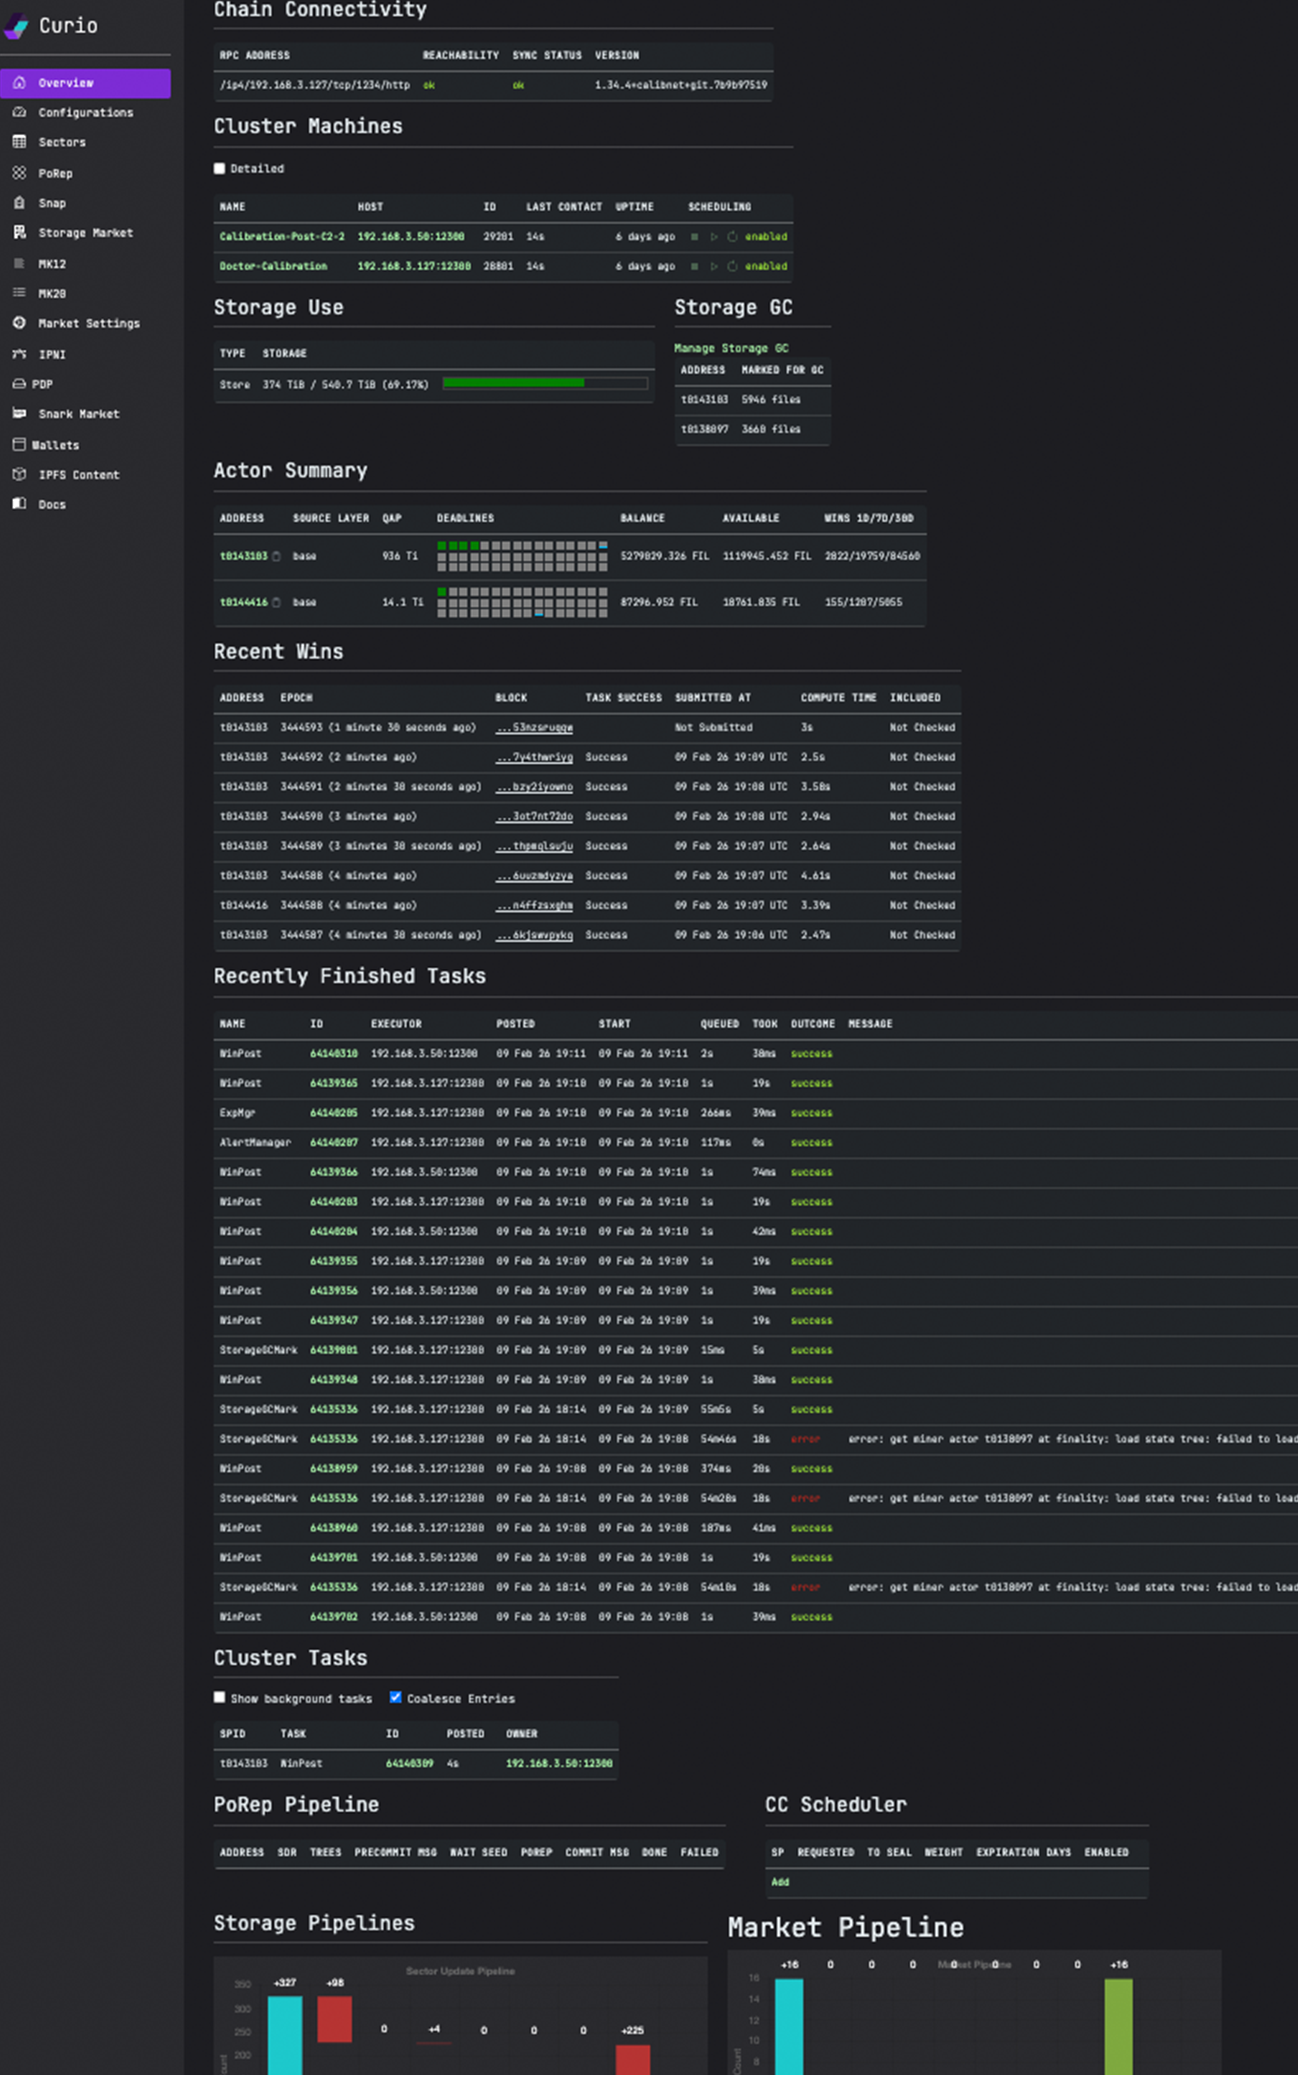Image resolution: width=1298 pixels, height=2075 pixels.
Task: Open the Calibration-Post-C2-2 machine link
Action: 281,237
